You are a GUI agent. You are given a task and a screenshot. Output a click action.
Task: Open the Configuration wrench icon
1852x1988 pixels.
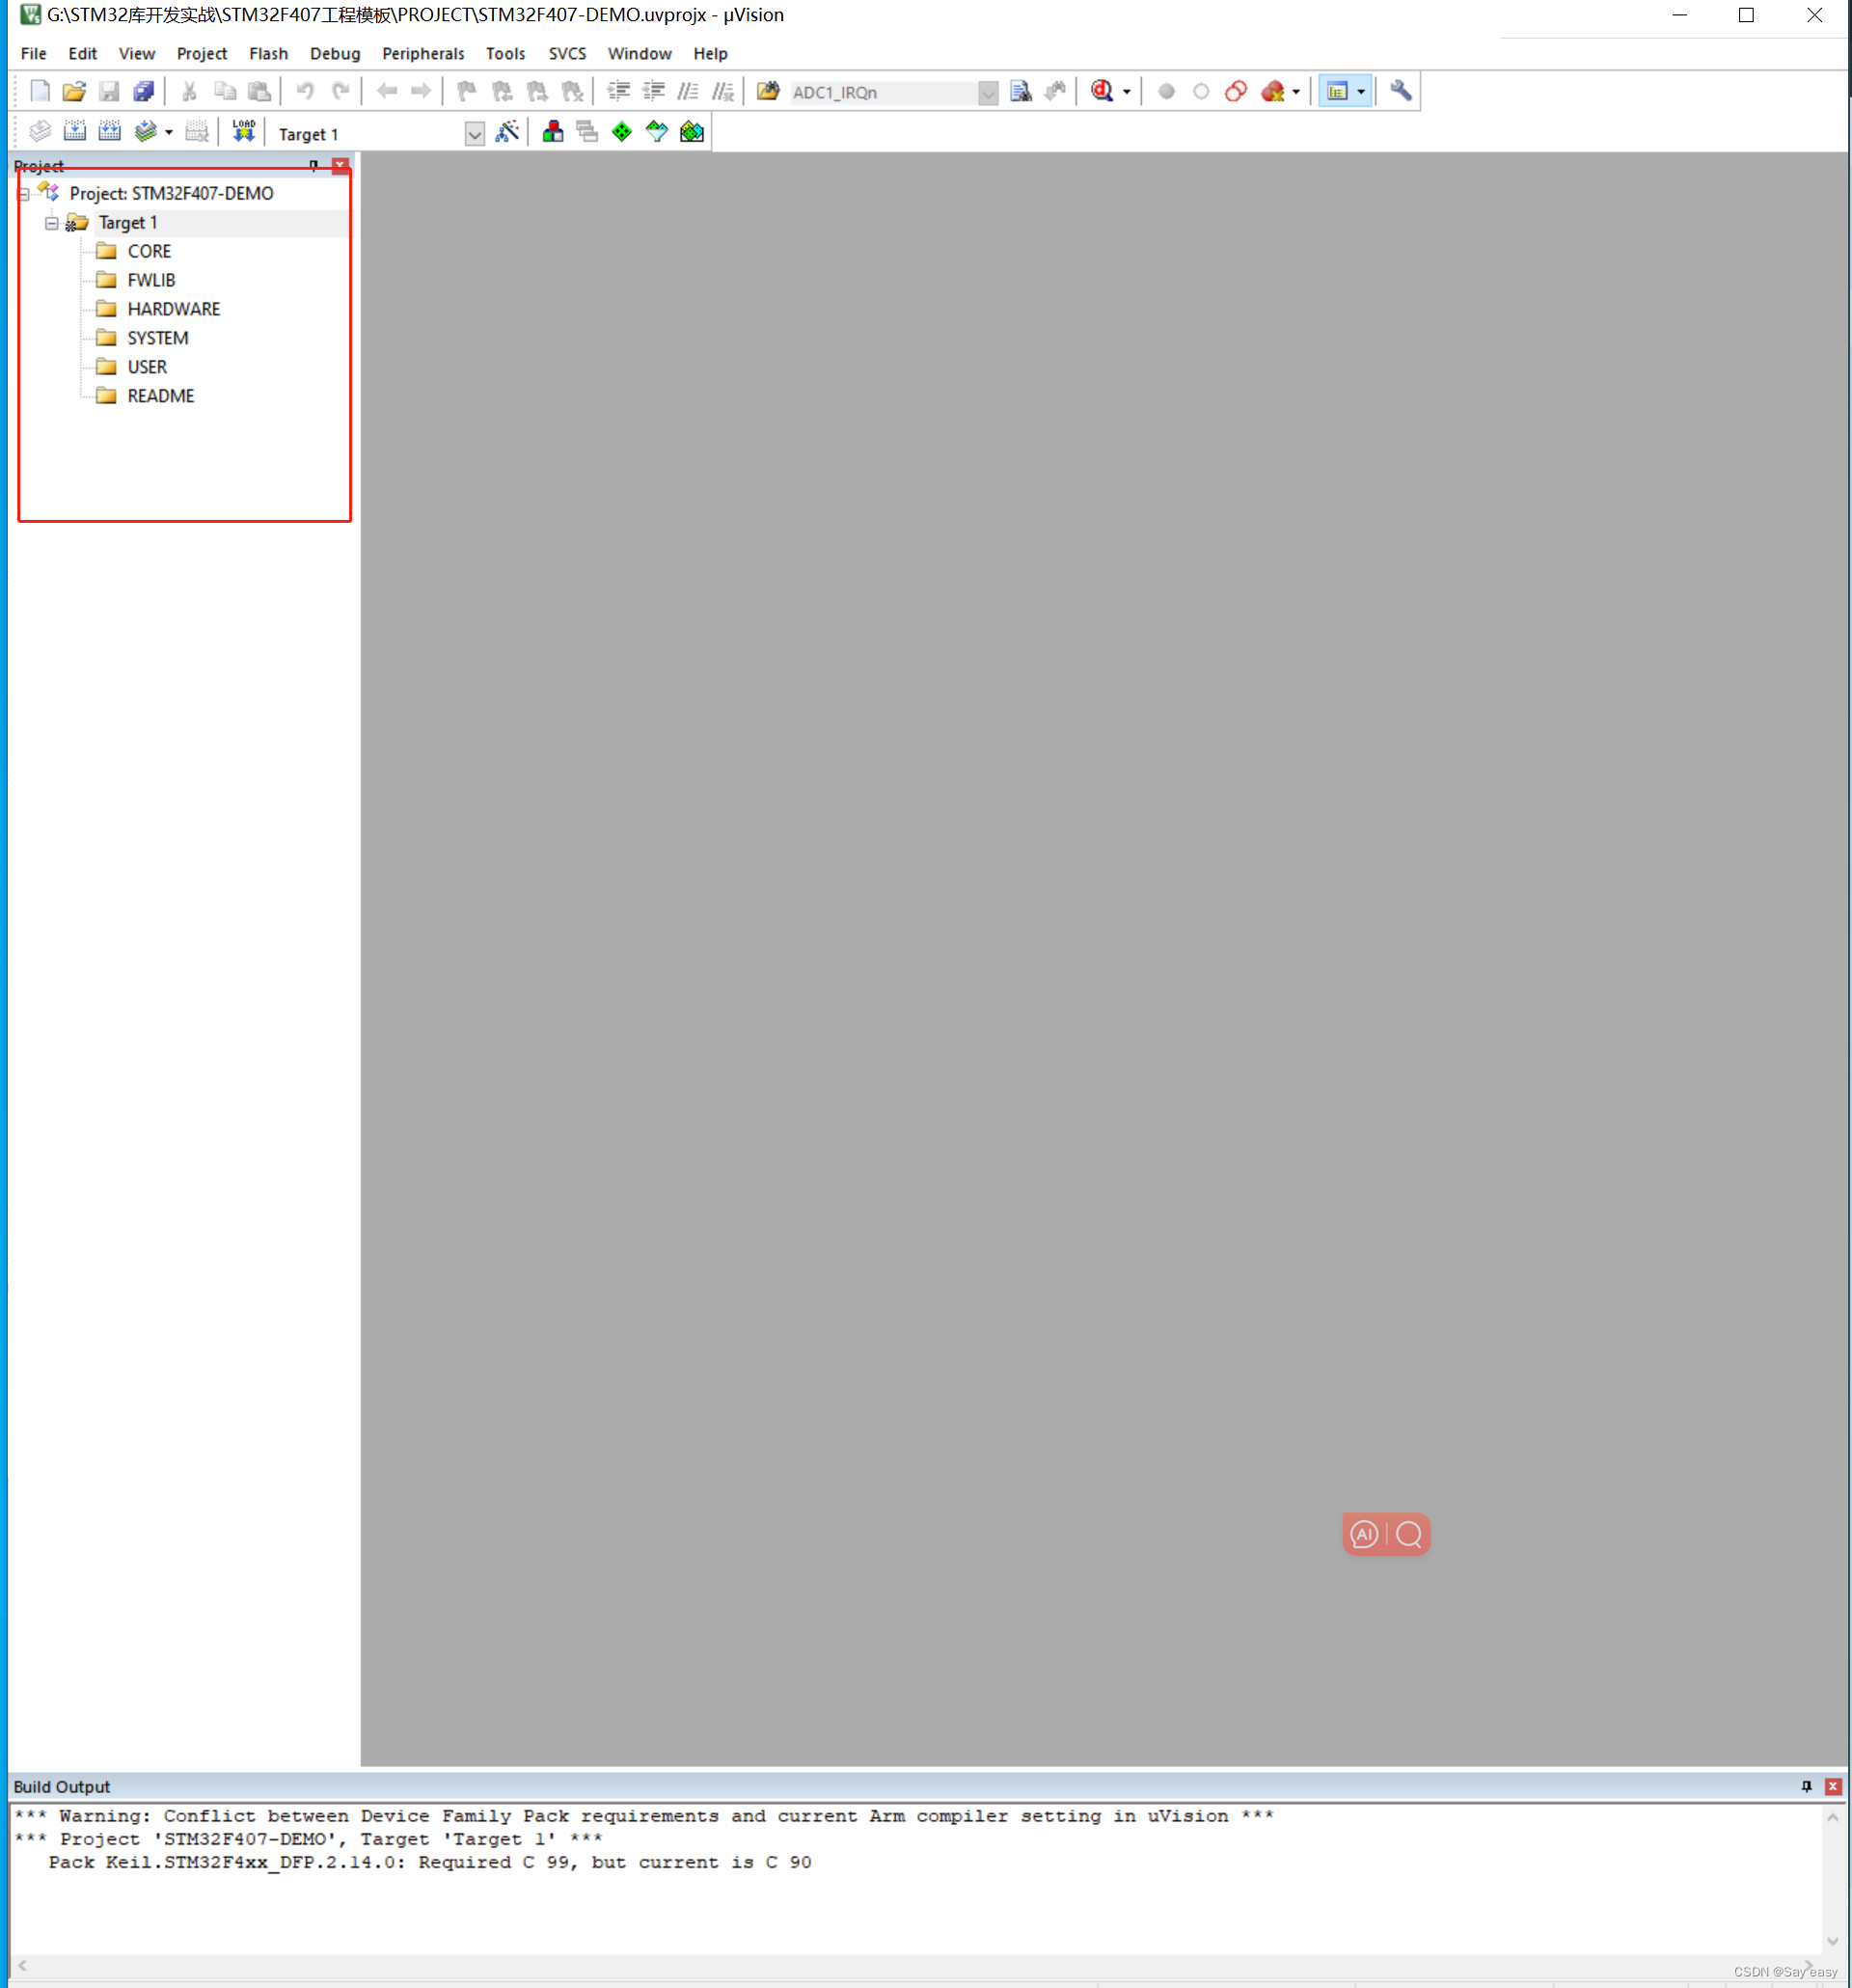[1401, 92]
